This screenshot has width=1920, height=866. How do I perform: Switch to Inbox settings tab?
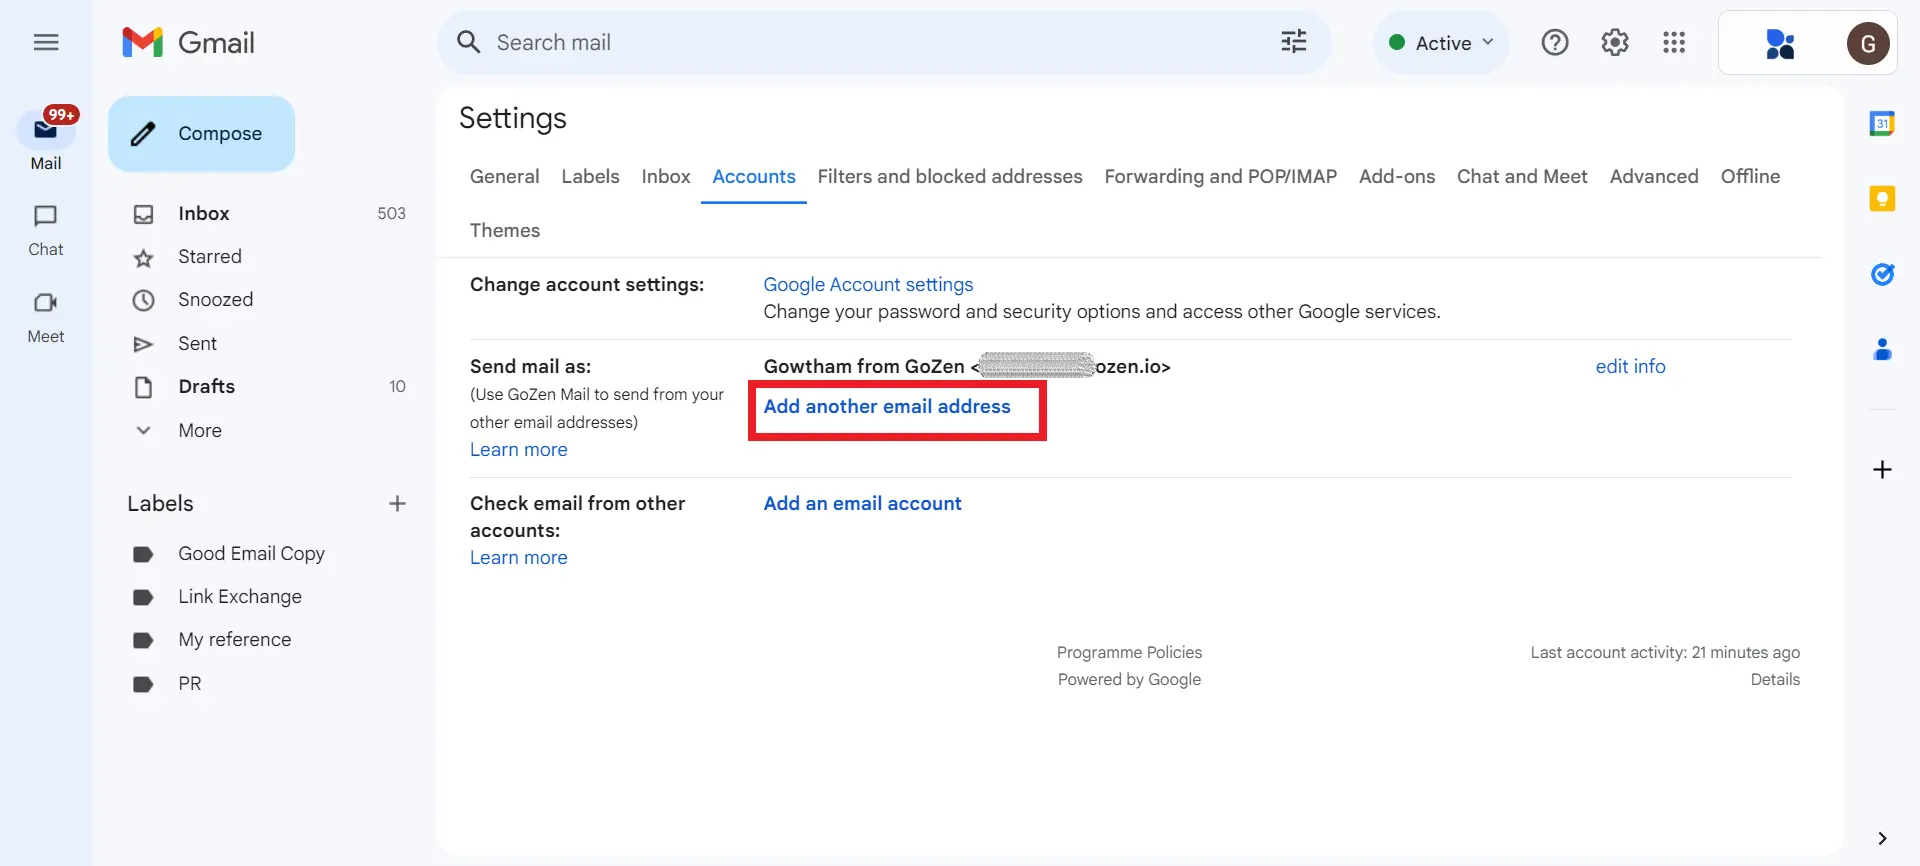point(666,176)
